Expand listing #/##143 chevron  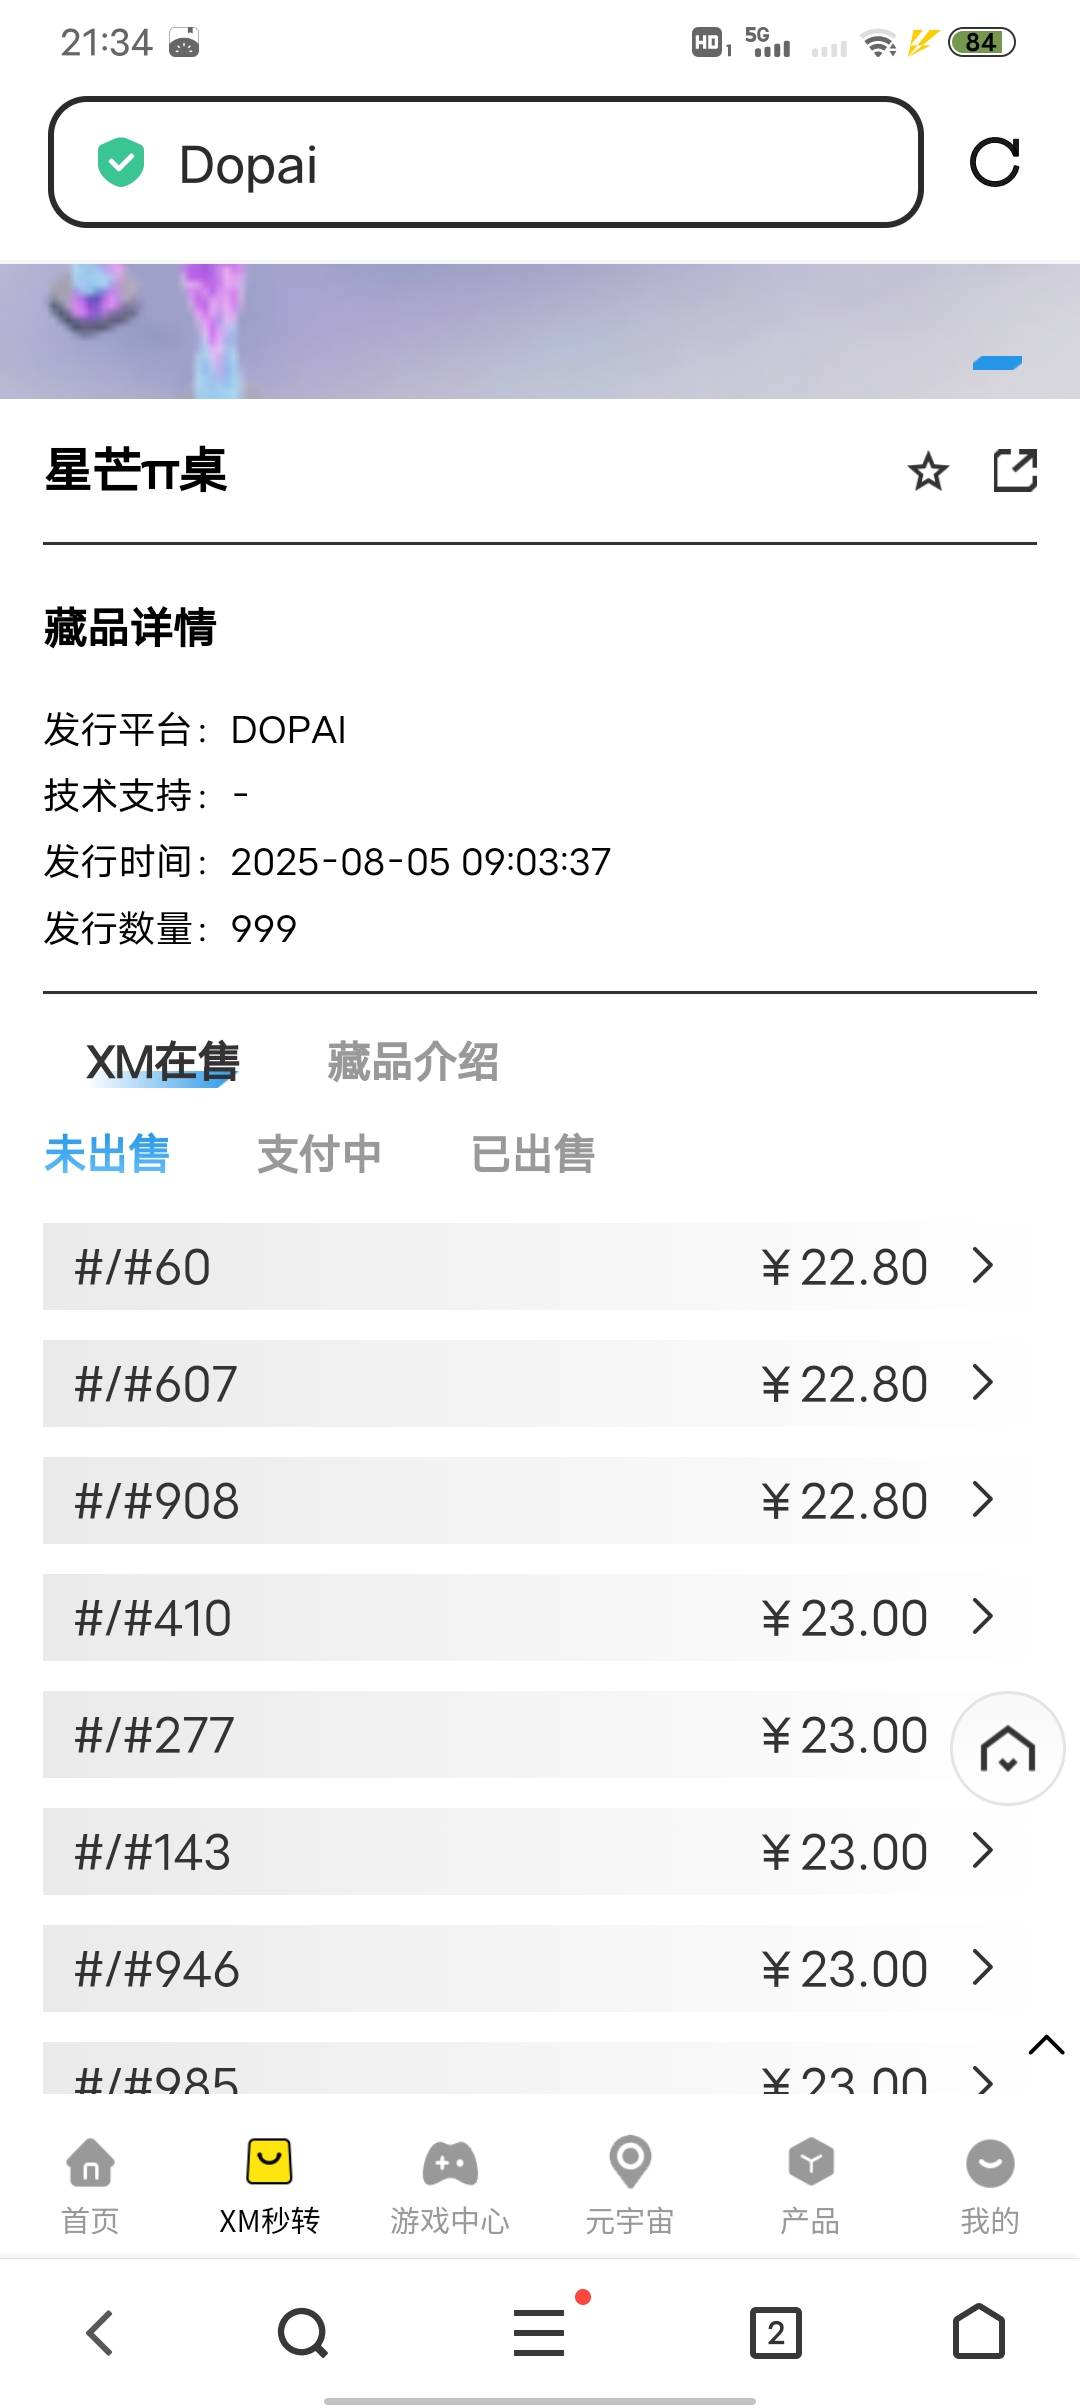point(983,1851)
